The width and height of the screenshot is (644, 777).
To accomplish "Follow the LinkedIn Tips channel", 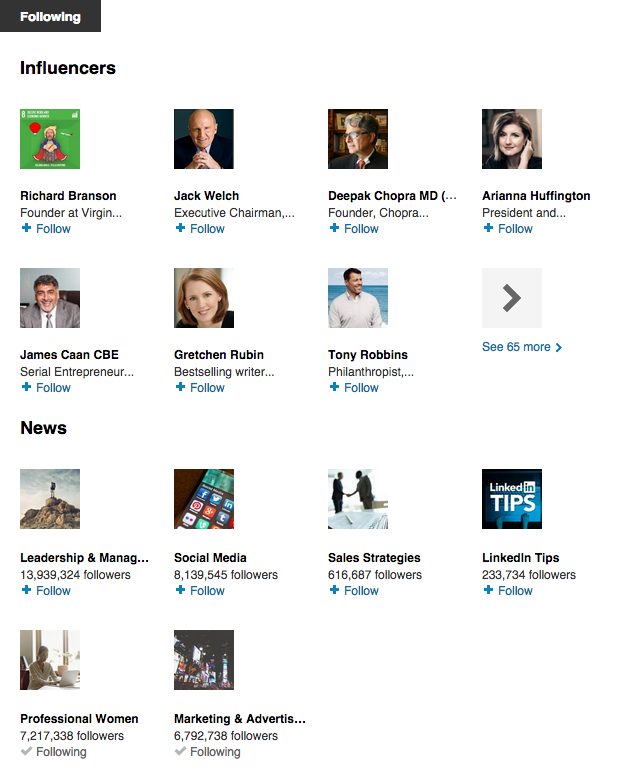I will (x=508, y=591).
